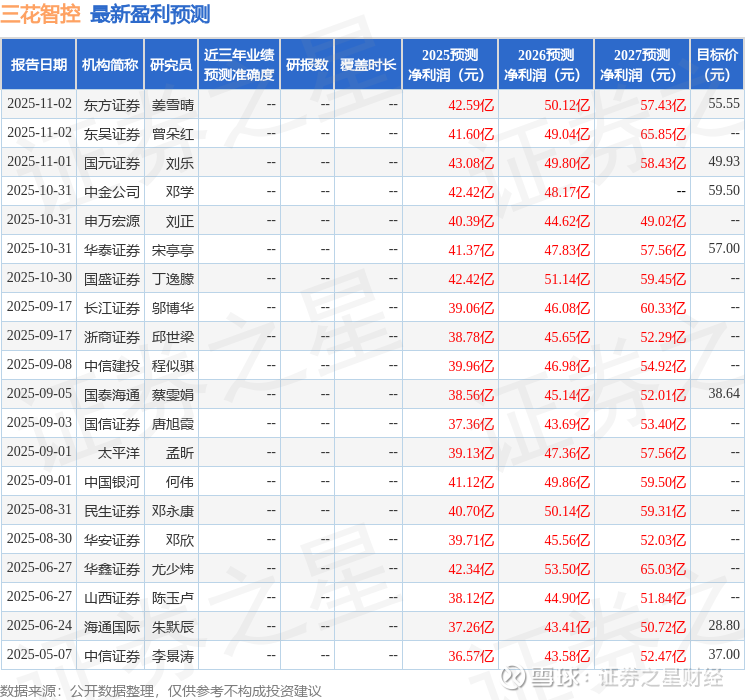Image resolution: width=745 pixels, height=700 pixels.
Task: Click the 研报数 column header
Action: [x=307, y=65]
